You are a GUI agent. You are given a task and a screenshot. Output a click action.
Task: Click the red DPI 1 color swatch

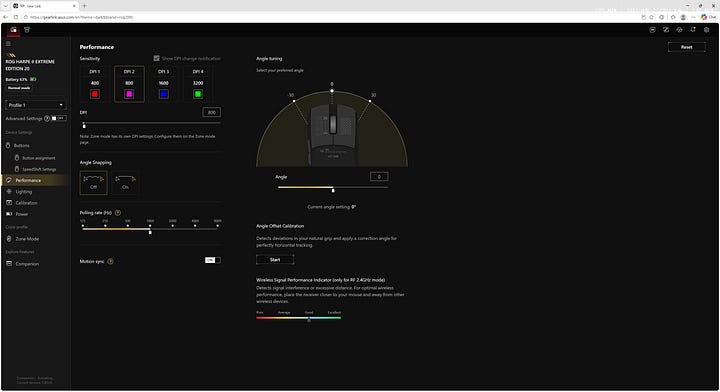[x=95, y=94]
